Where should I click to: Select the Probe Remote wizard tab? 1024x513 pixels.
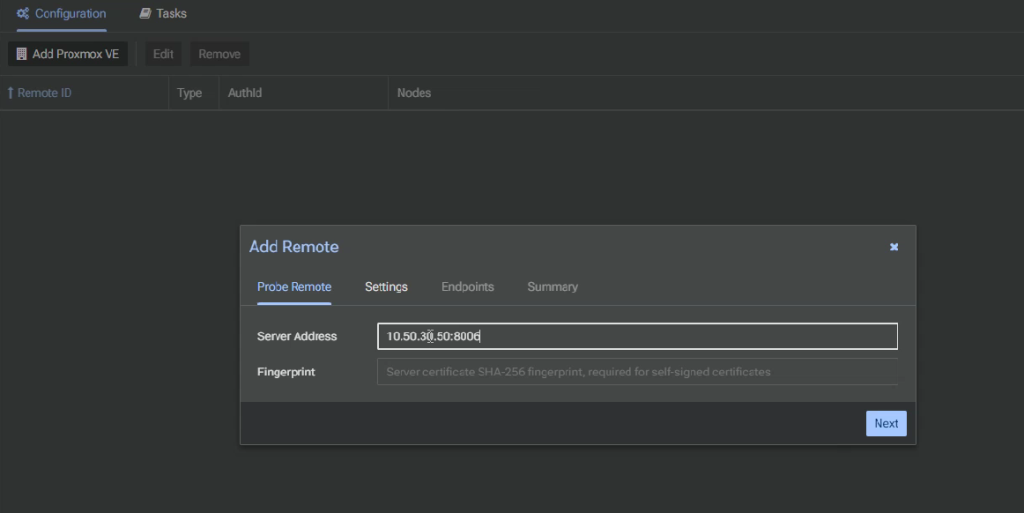(294, 287)
